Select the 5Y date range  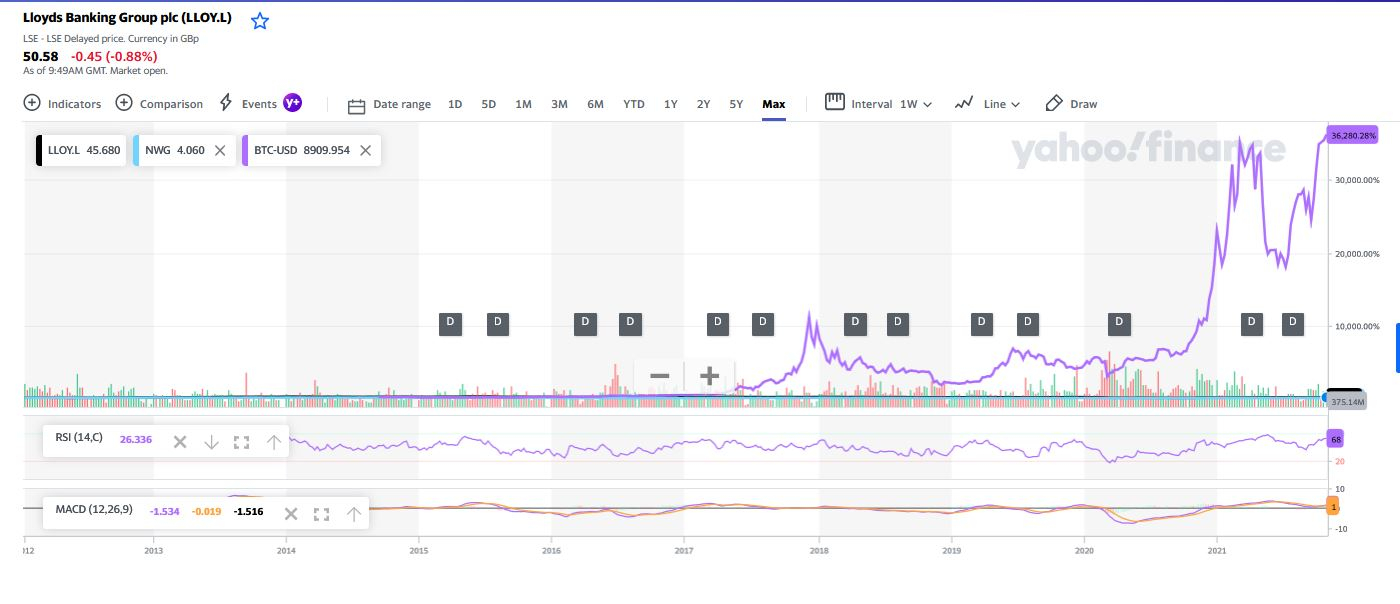coord(736,104)
